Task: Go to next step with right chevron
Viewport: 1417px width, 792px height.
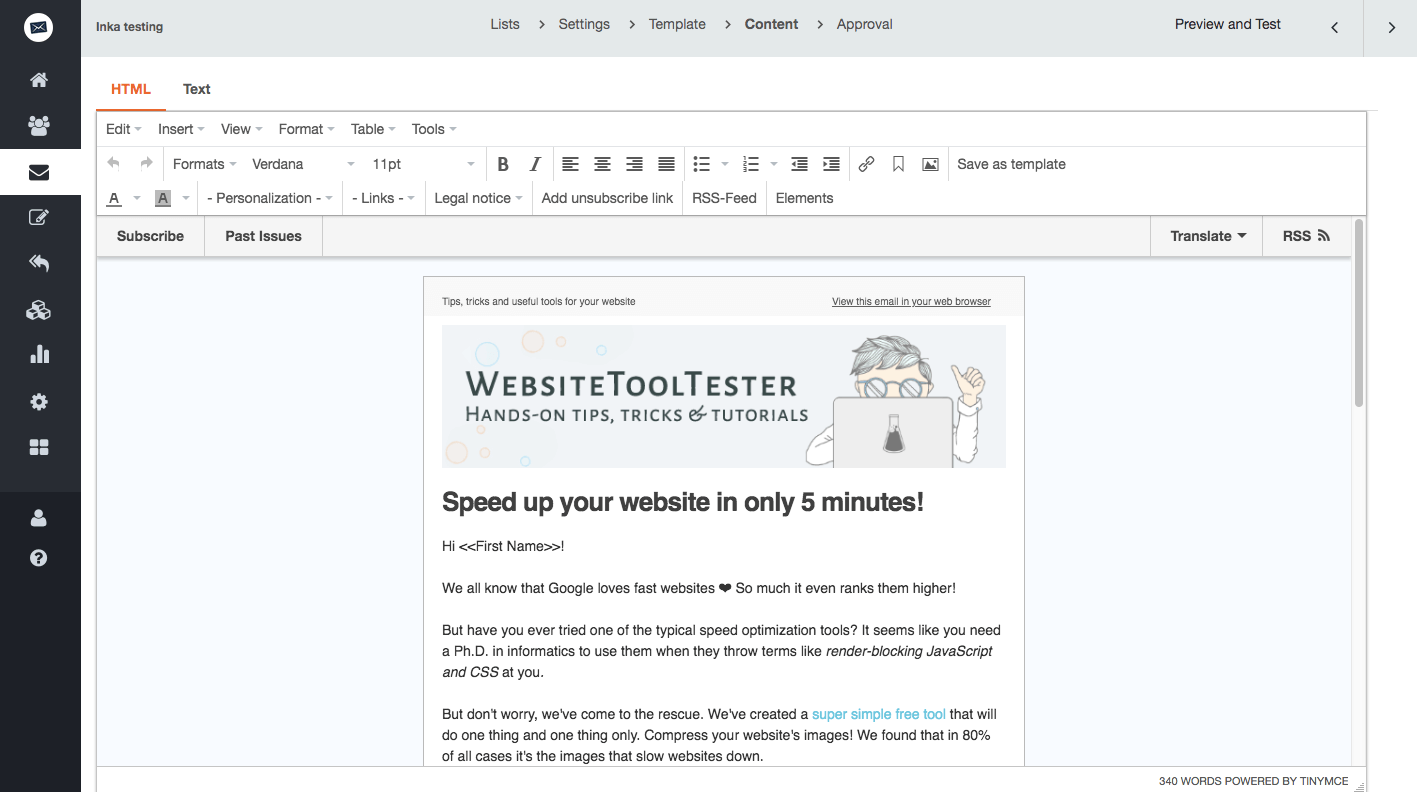Action: pyautogui.click(x=1391, y=28)
